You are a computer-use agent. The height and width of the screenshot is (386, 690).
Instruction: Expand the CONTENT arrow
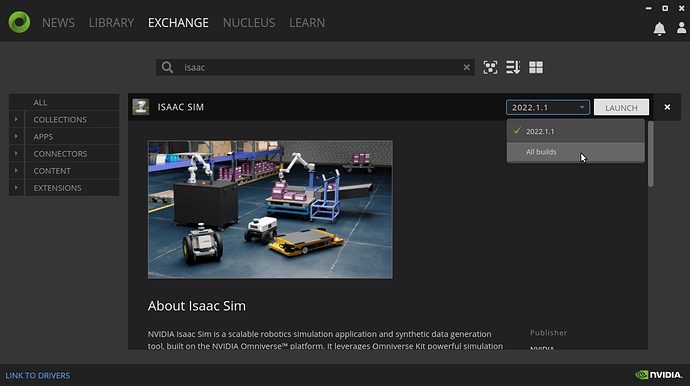tap(16, 171)
